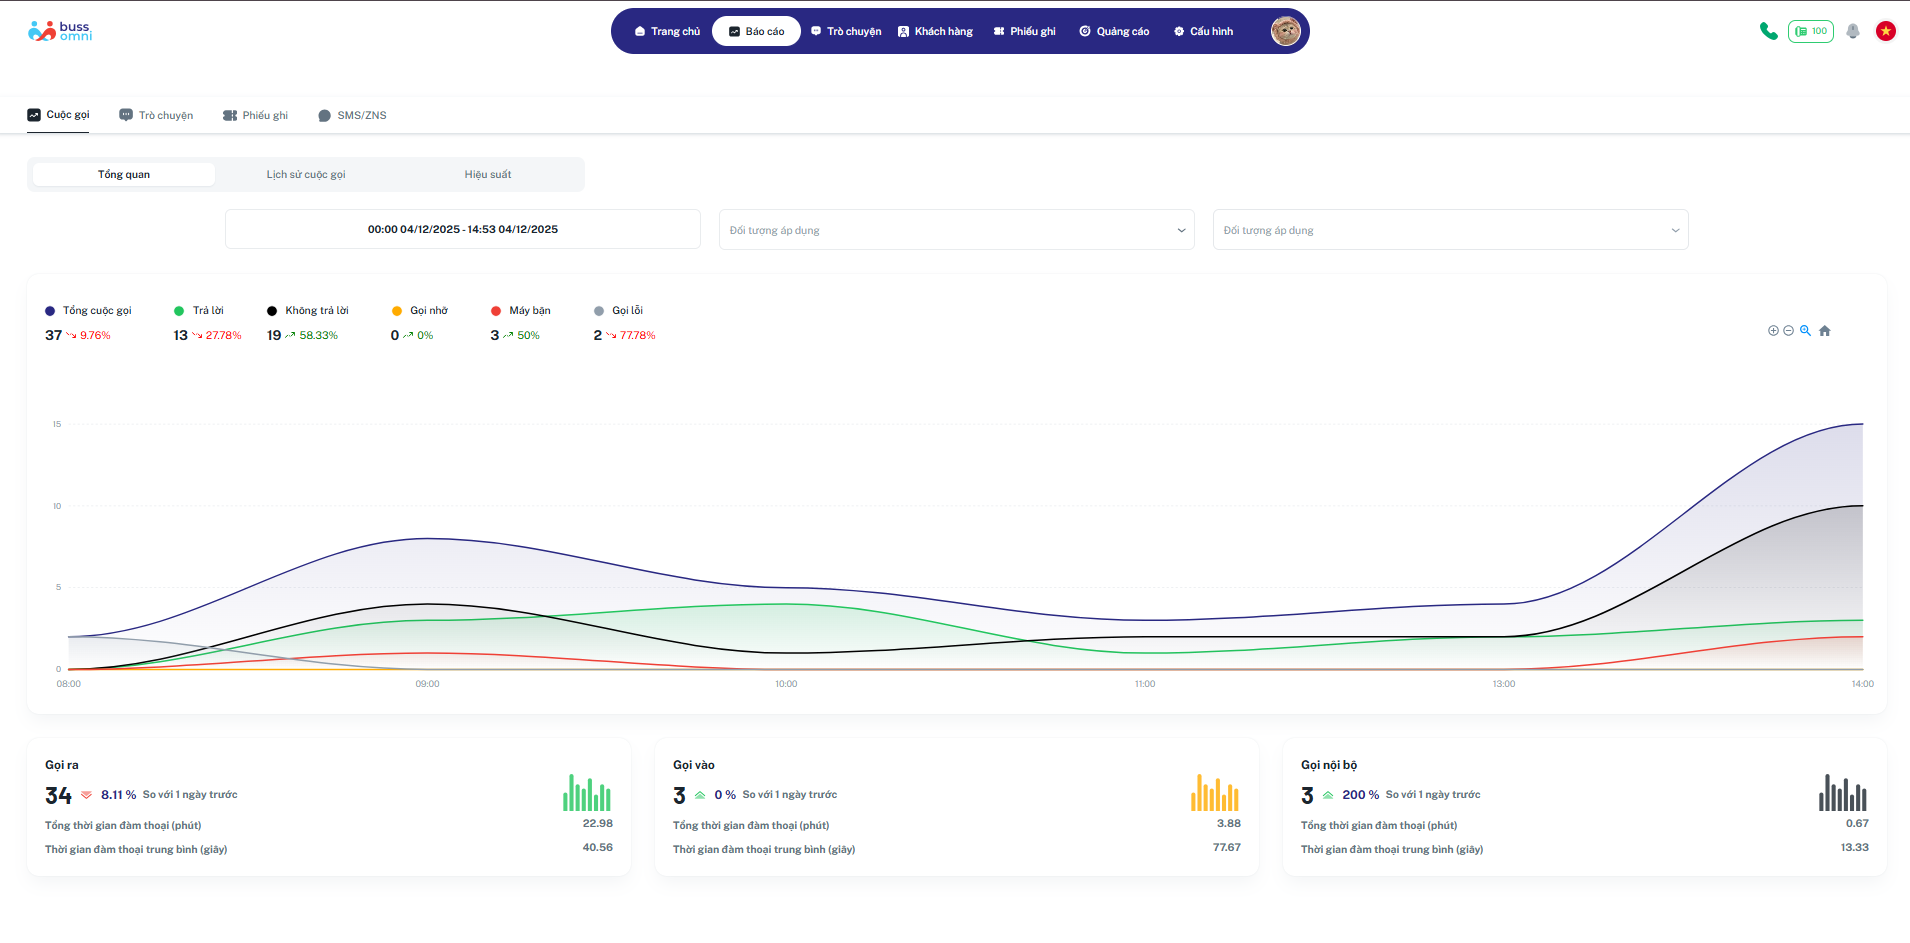The image size is (1910, 943).
Task: Open the date range picker field
Action: (x=462, y=229)
